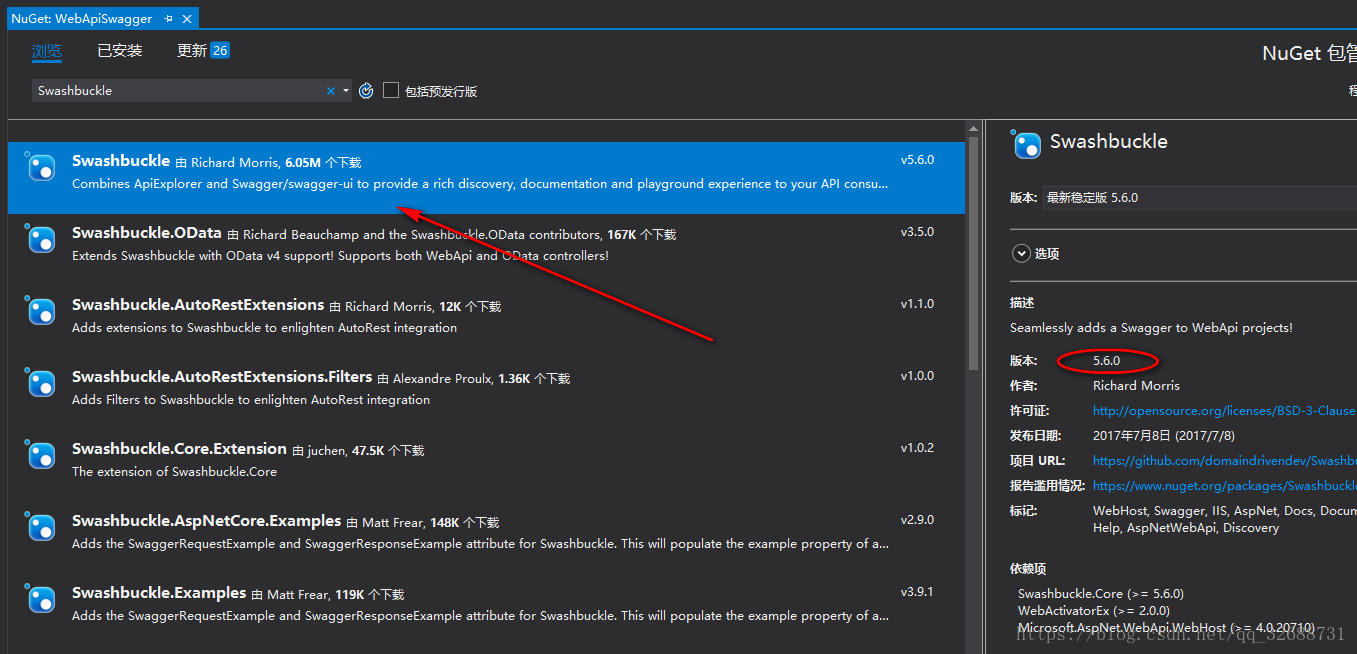Click version v1.0.0 in the AutoRestExtensions.Filters row

pyautogui.click(x=917, y=376)
